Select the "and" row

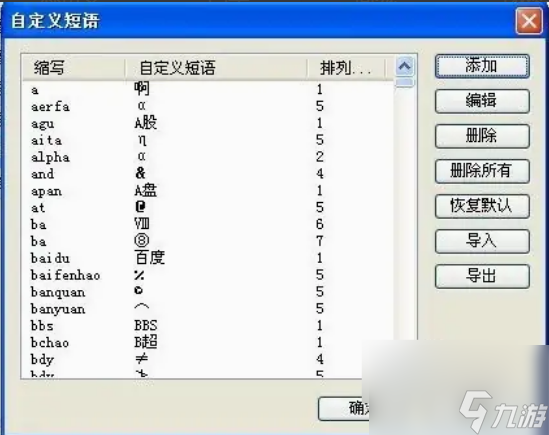(x=208, y=174)
